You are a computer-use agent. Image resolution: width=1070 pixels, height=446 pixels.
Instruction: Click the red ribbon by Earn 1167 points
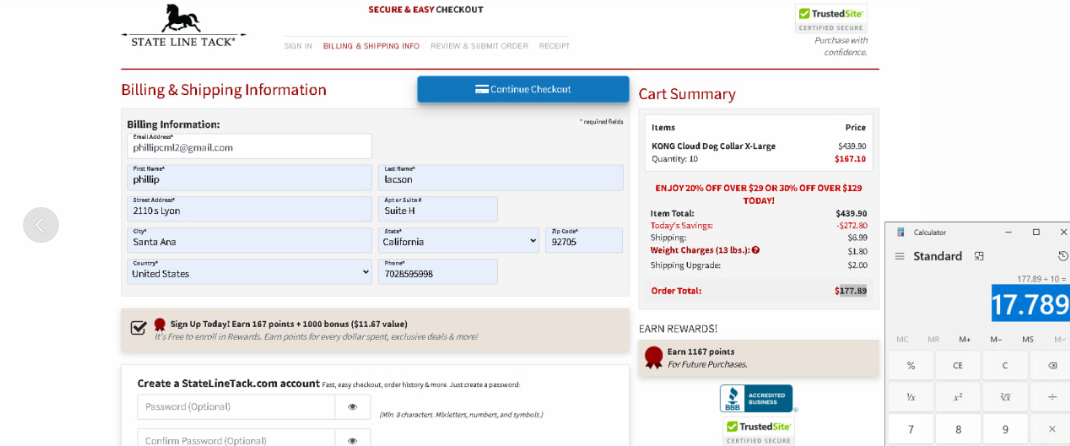pyautogui.click(x=654, y=357)
